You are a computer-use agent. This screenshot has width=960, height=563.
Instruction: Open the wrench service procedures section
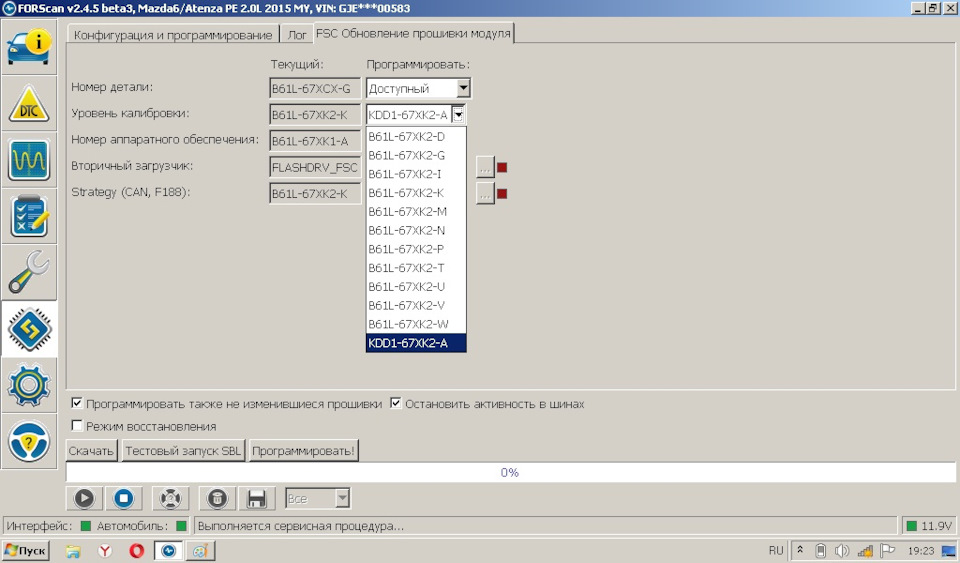tap(29, 273)
